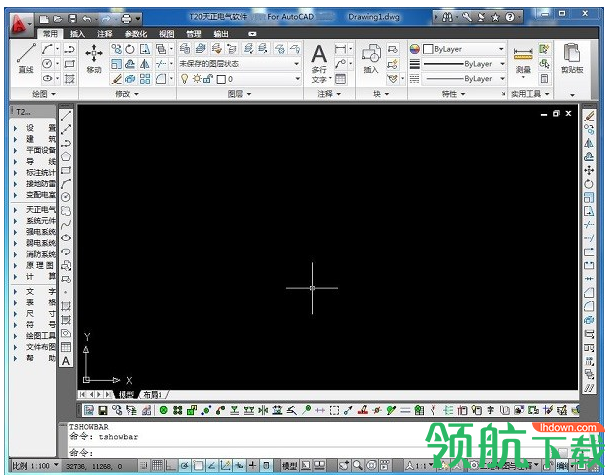
Task: Toggle the layer lock padlock icon
Action: pos(208,79)
